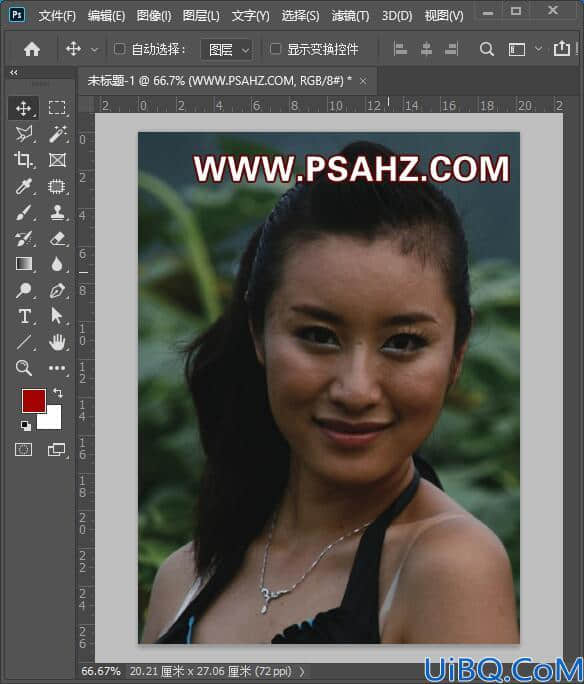584x684 pixels.
Task: Open the 选择(S) menu
Action: 300,17
